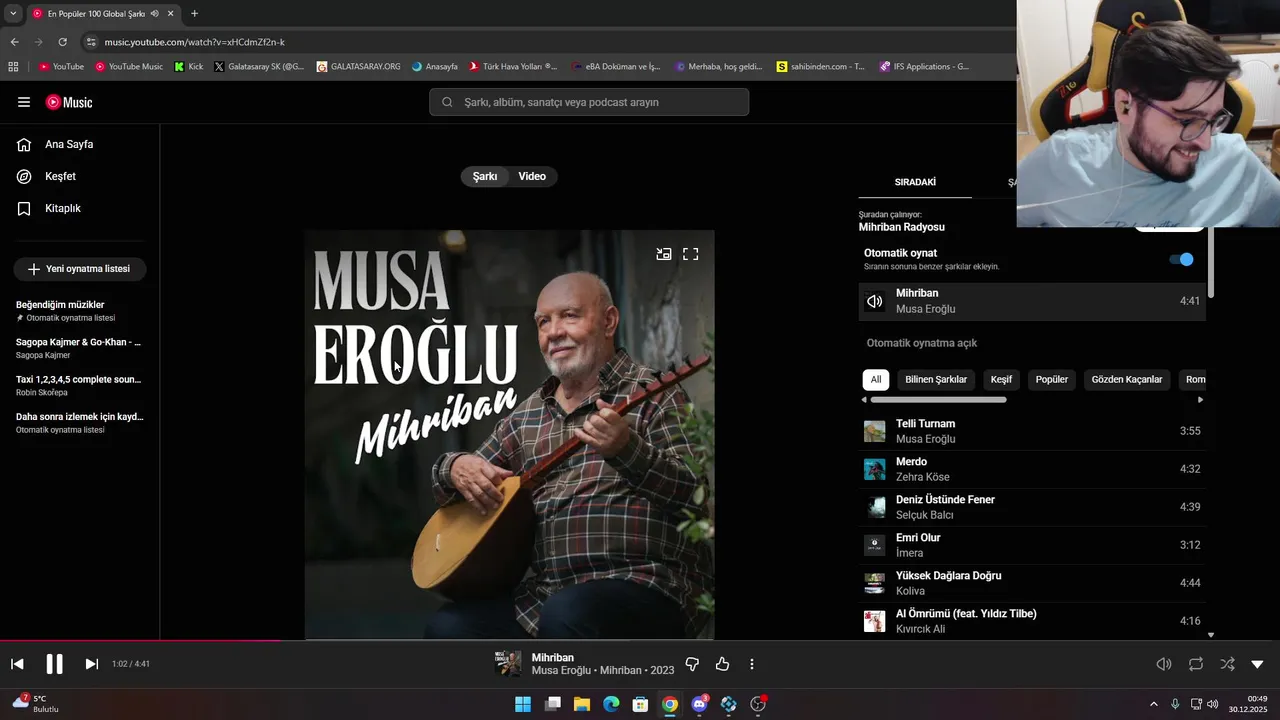This screenshot has width=1280, height=720.
Task: Play Al Ömrümü by Kıvırcık Ali
Action: tap(1032, 621)
